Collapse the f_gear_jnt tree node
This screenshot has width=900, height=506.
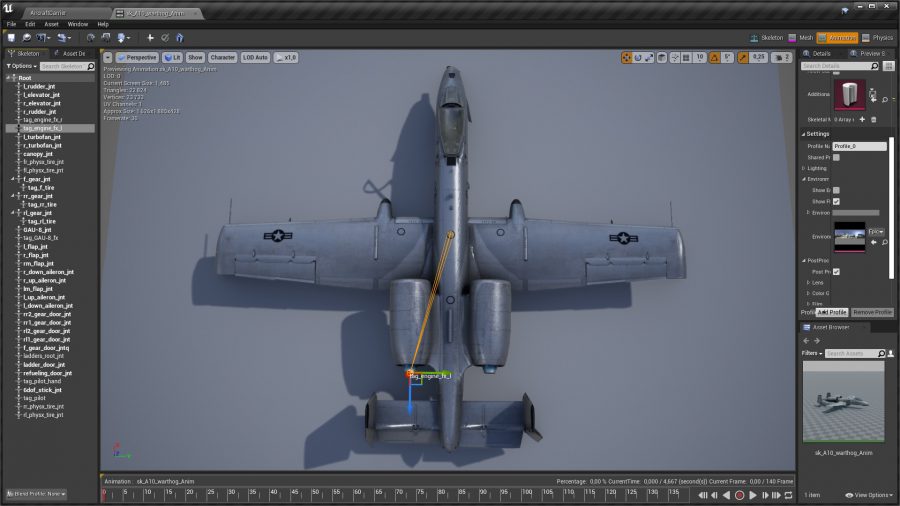13,179
